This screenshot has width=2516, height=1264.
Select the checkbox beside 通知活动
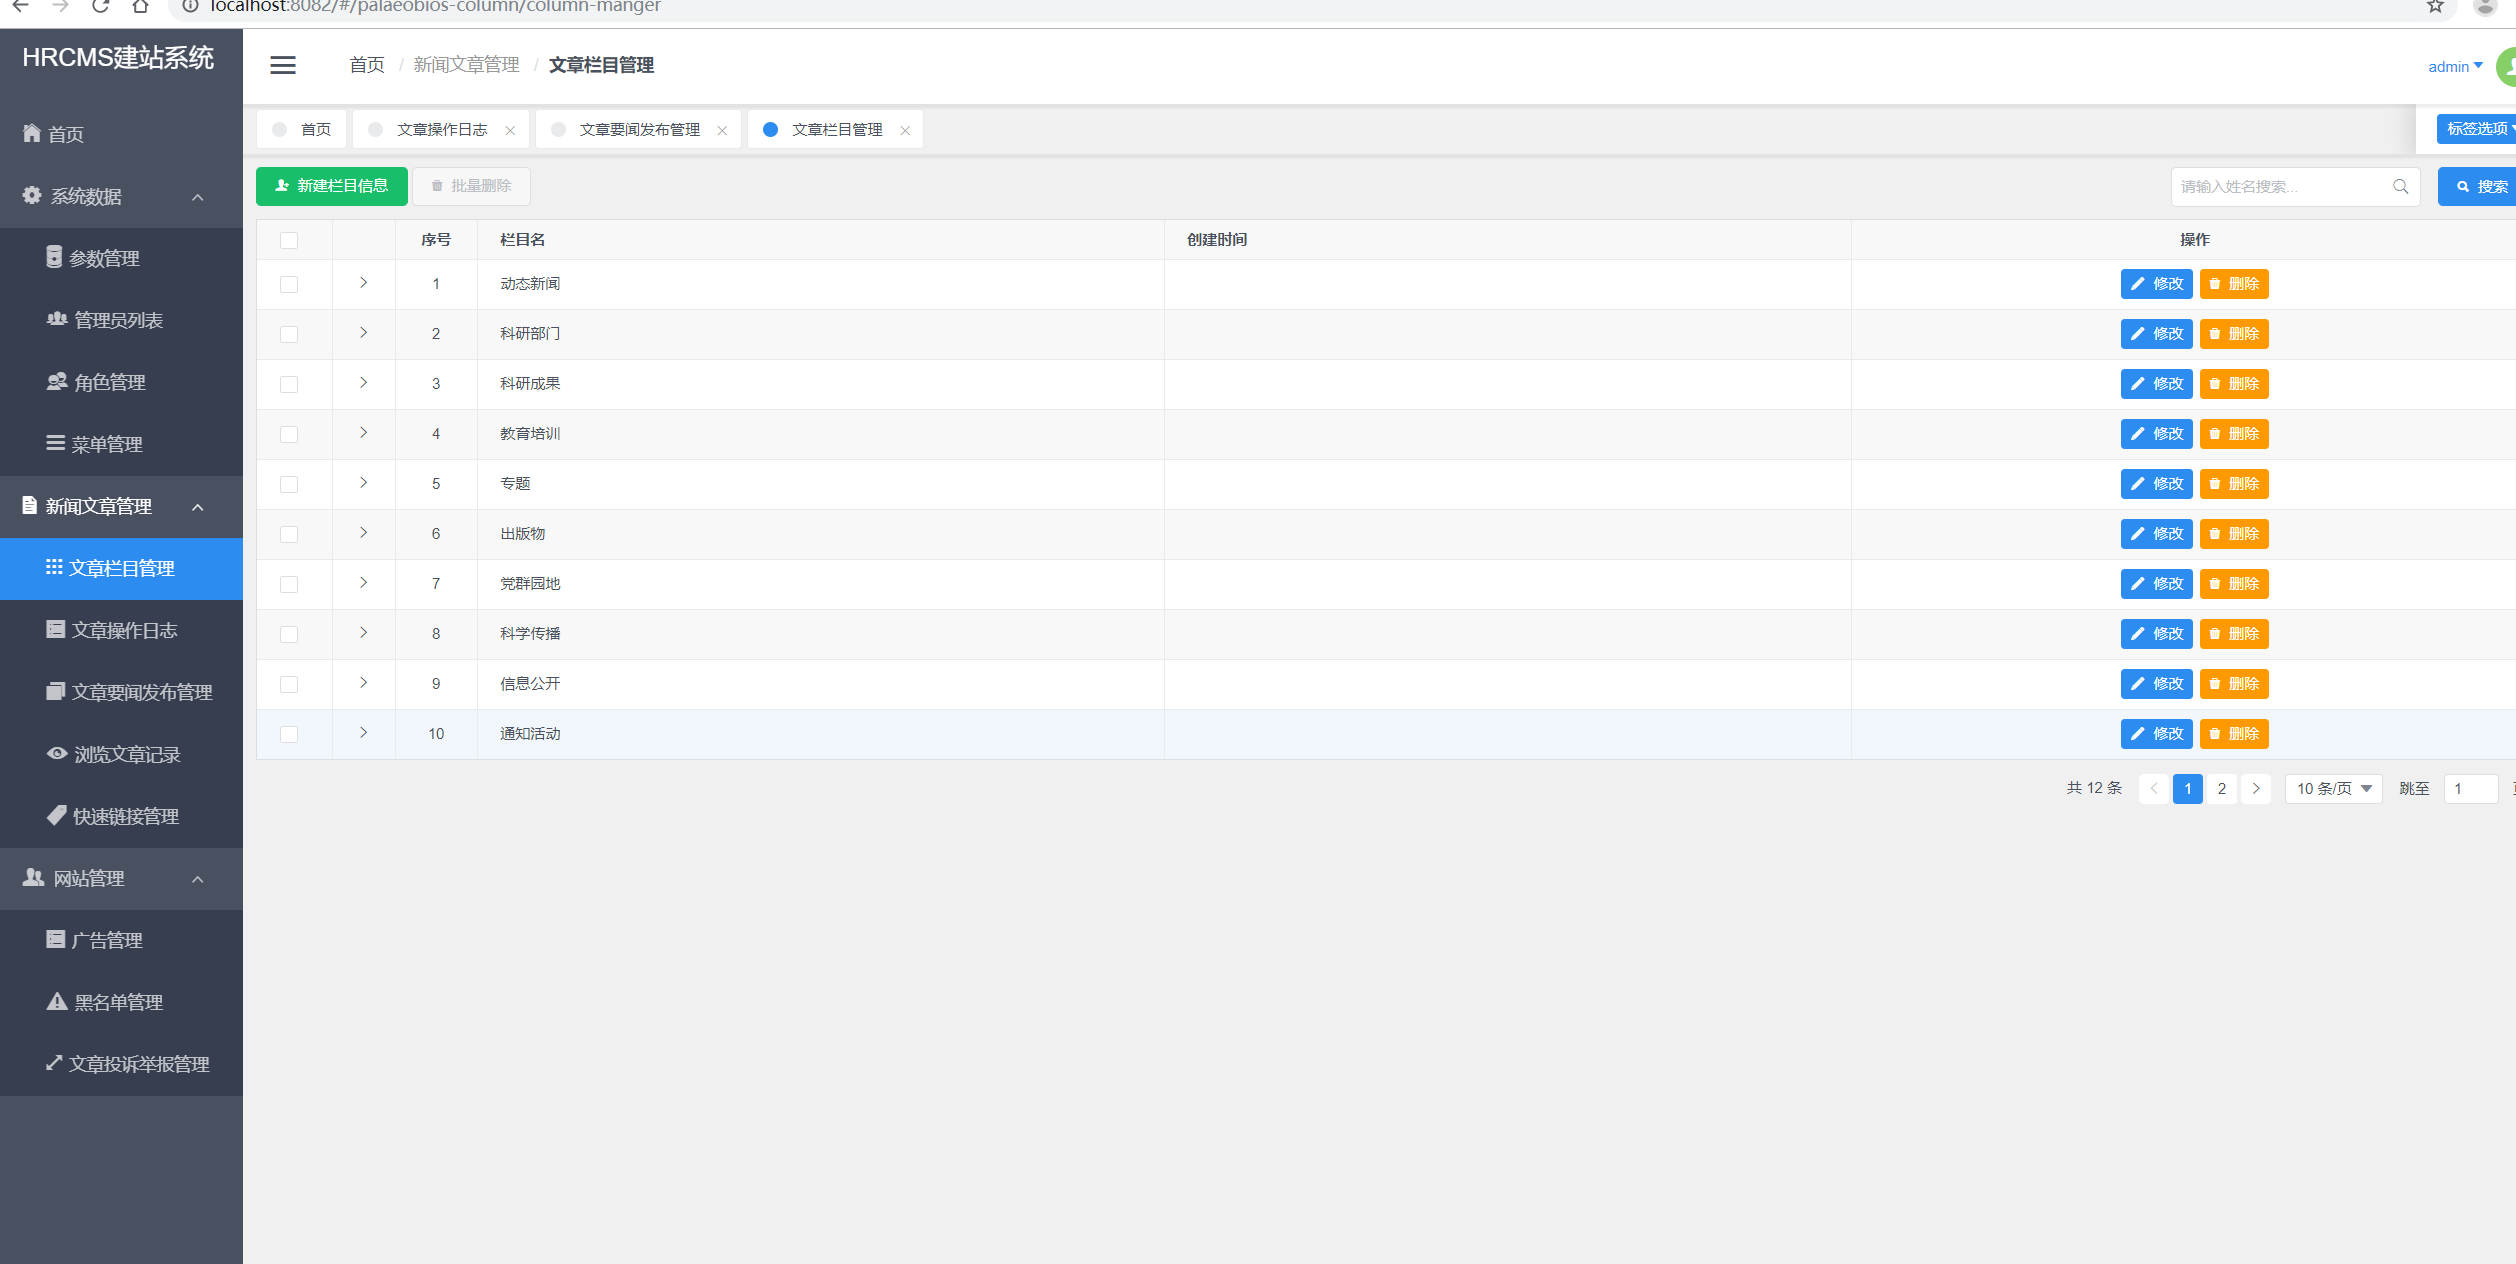click(x=289, y=734)
